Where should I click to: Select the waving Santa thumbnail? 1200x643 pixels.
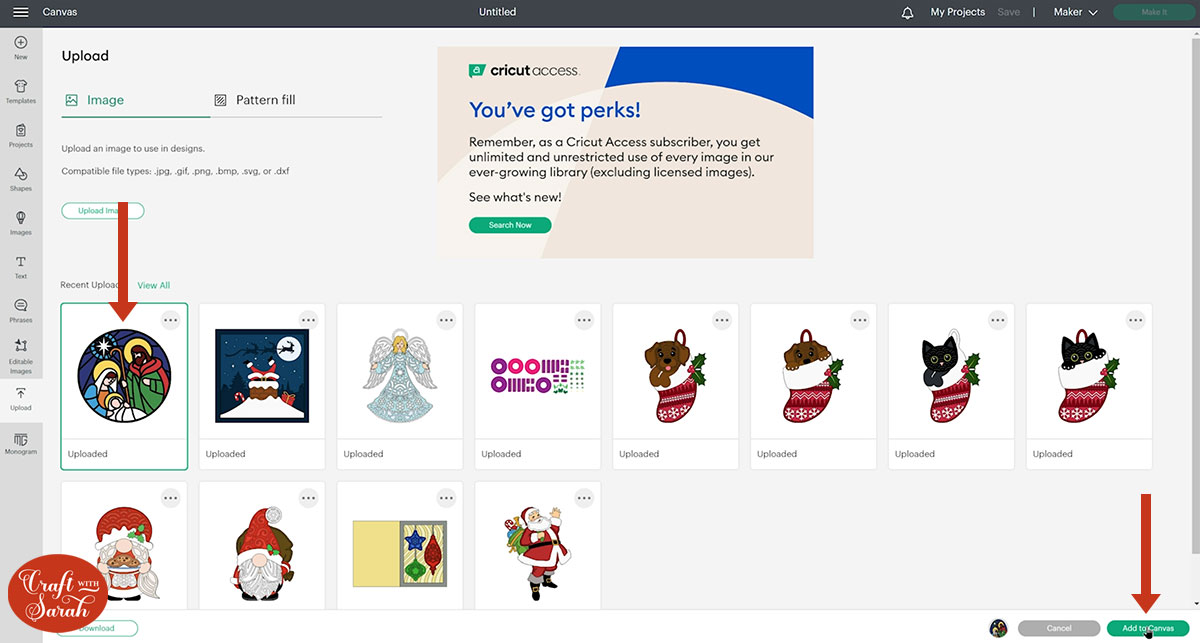pyautogui.click(x=538, y=552)
